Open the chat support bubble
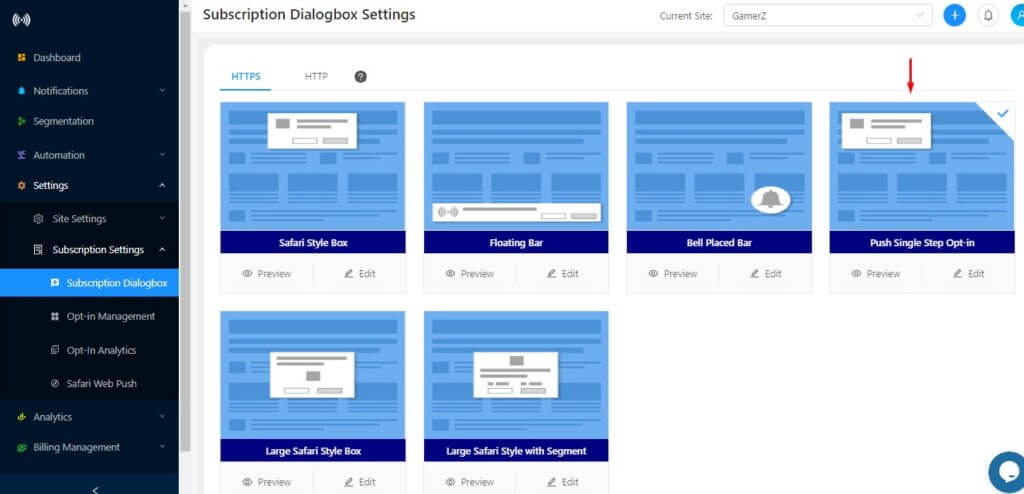Viewport: 1024px width, 494px height. (x=1008, y=470)
